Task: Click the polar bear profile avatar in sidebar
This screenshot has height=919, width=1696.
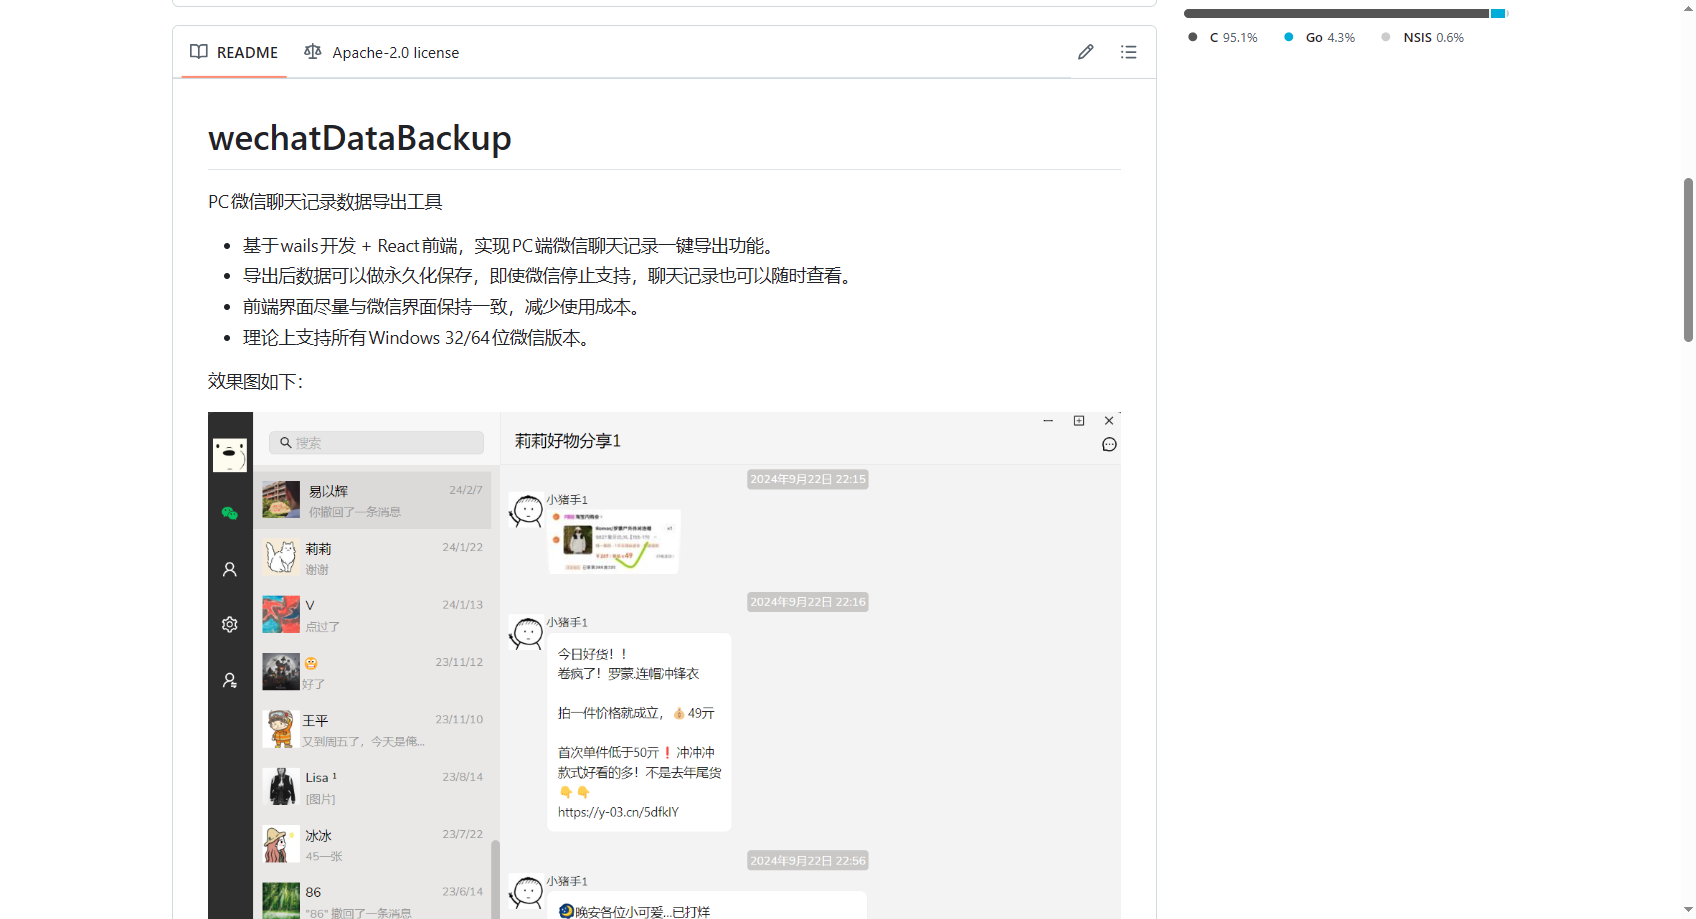Action: coord(229,455)
